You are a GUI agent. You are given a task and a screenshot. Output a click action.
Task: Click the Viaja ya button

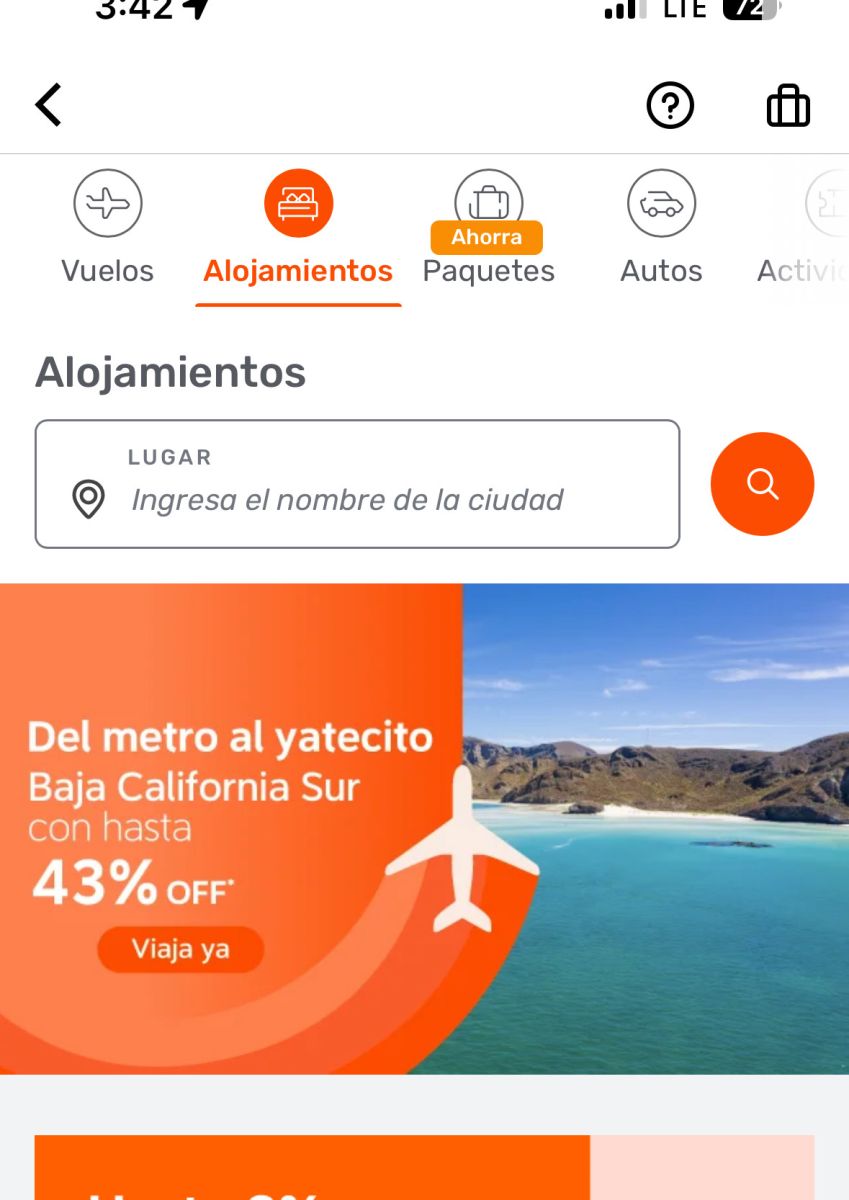pyautogui.click(x=180, y=949)
